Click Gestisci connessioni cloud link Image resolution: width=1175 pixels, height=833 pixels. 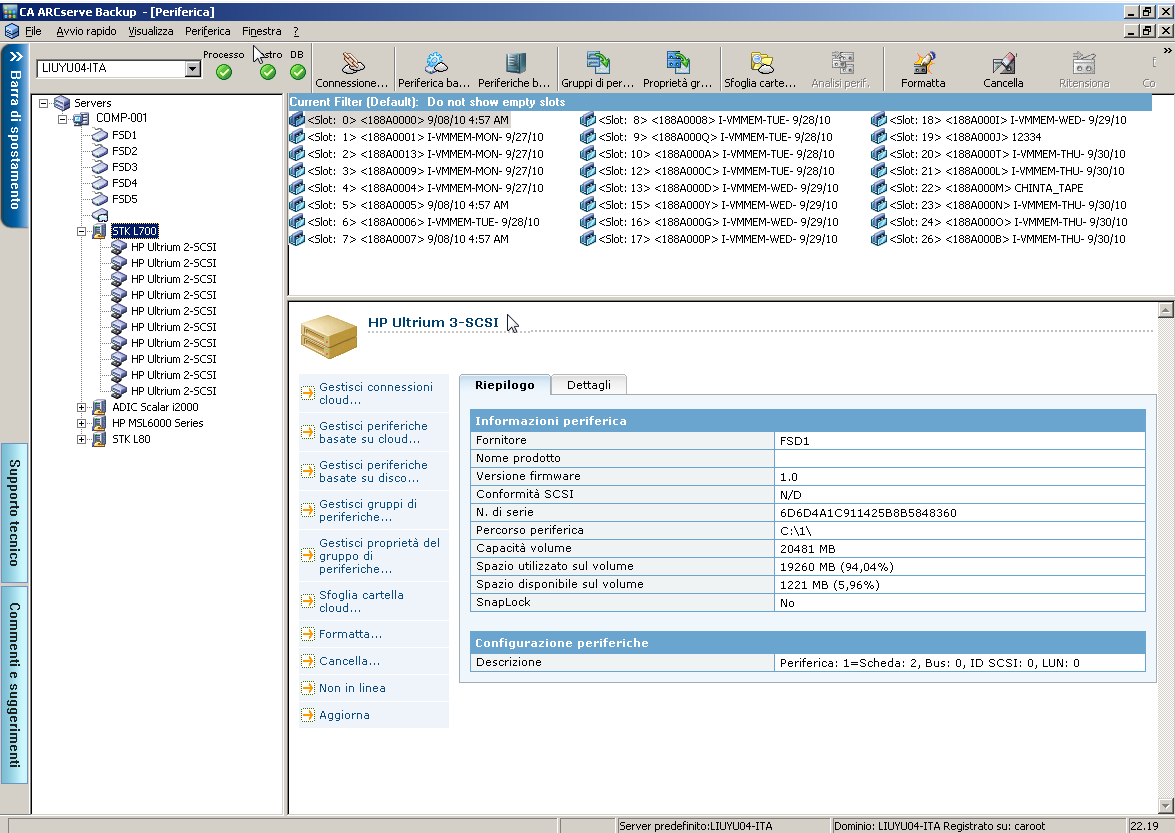click(x=375, y=393)
